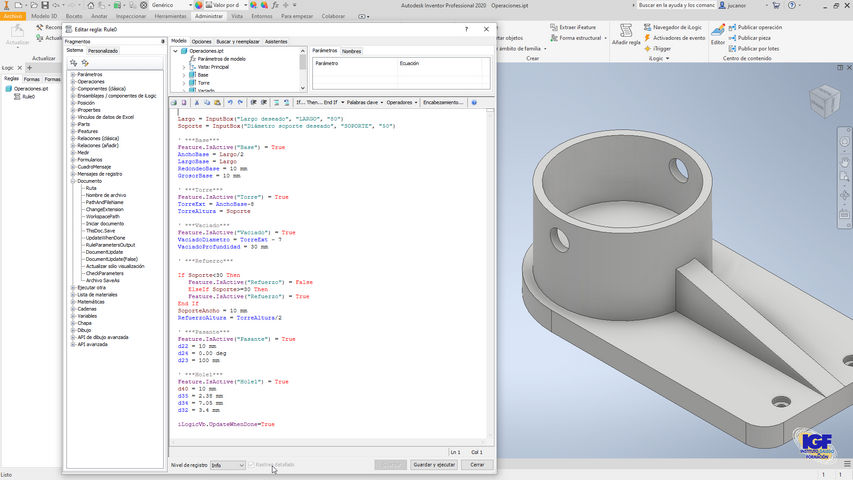
Task: Switch to the Buscar y reemplazar tab
Action: pos(238,41)
